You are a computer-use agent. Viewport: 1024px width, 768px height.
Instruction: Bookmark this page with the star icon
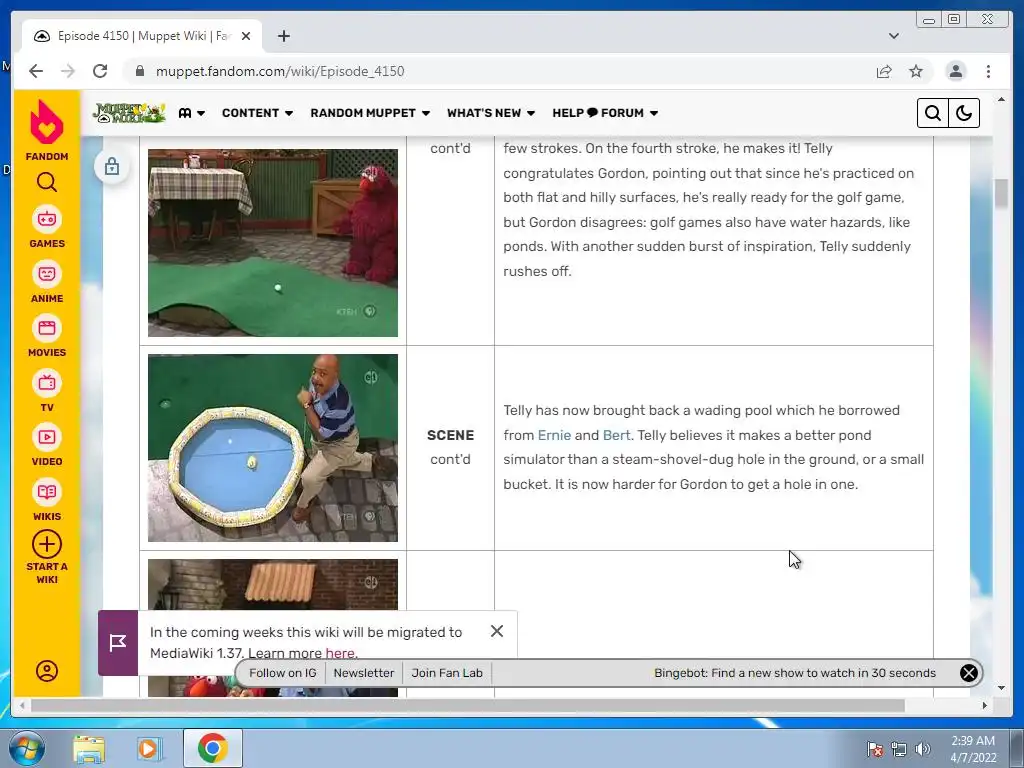[916, 71]
